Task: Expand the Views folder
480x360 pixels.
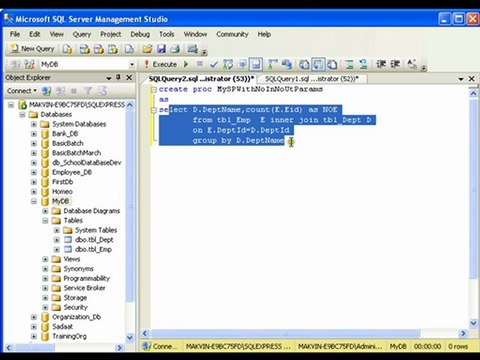Action: coord(45,259)
